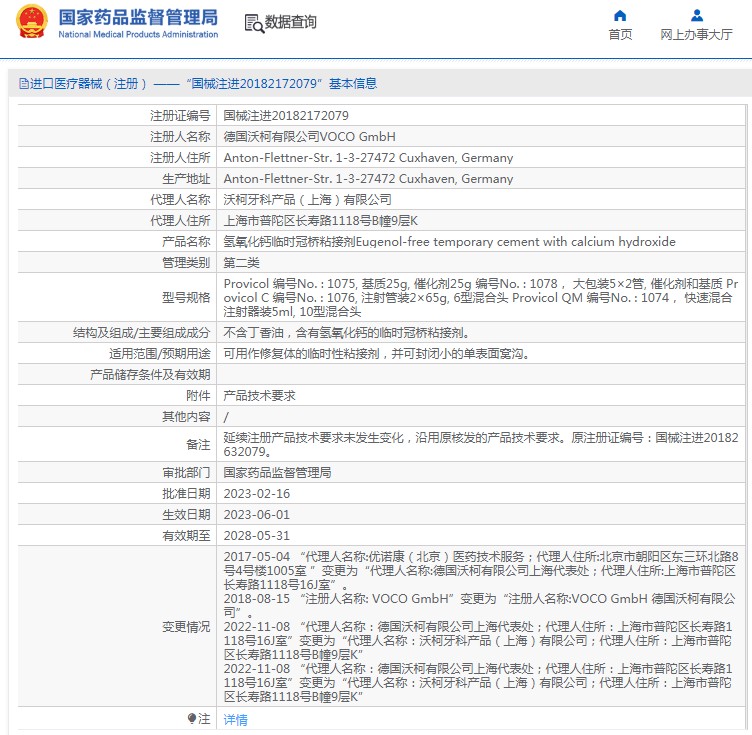Click the 批准日期 label
Viewport: 752px width, 735px height.
(x=186, y=494)
